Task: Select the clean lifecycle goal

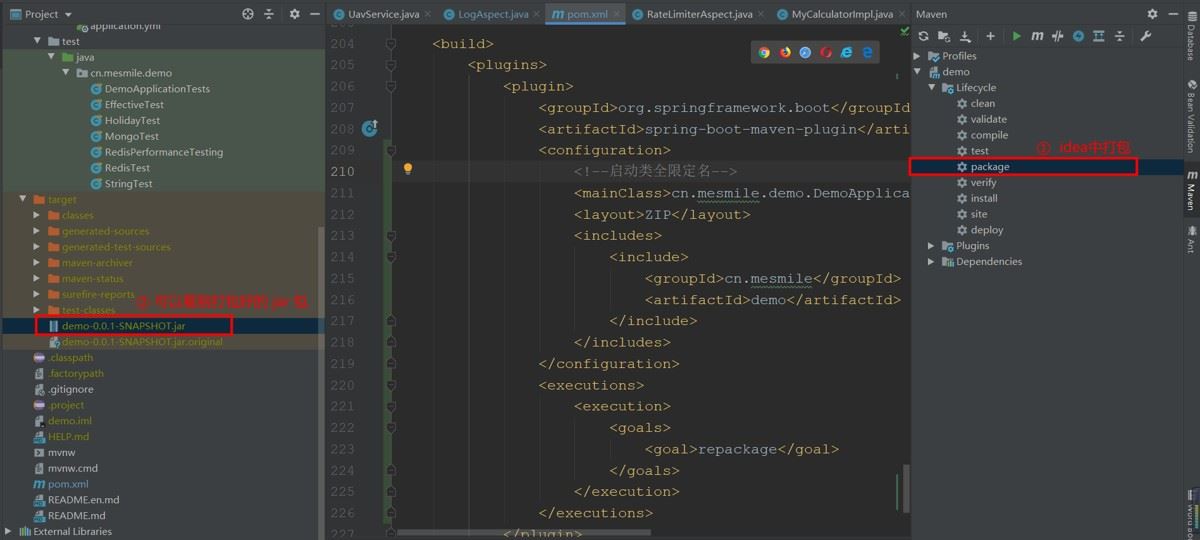Action: click(982, 103)
